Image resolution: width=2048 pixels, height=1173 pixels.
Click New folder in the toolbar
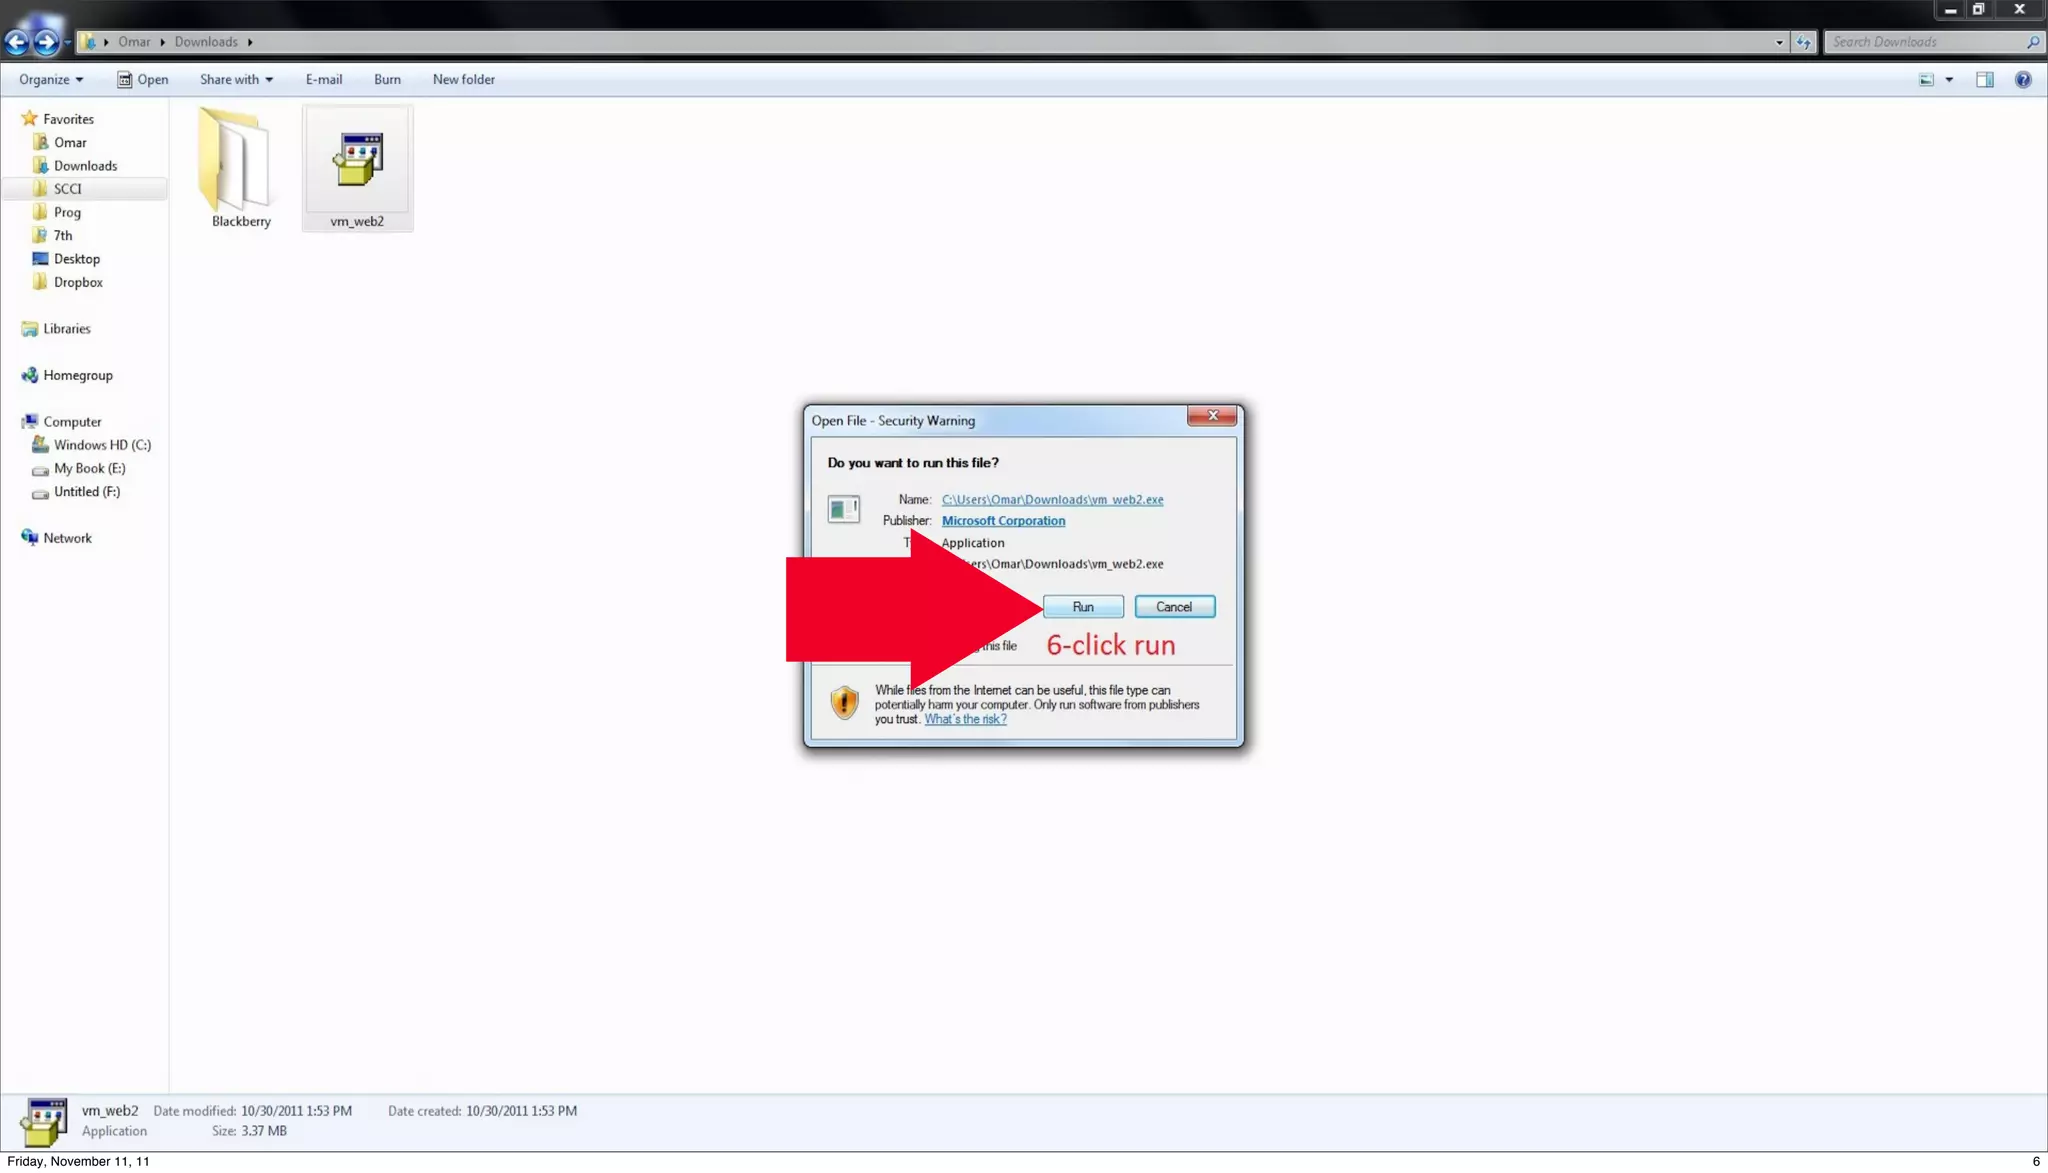click(463, 80)
